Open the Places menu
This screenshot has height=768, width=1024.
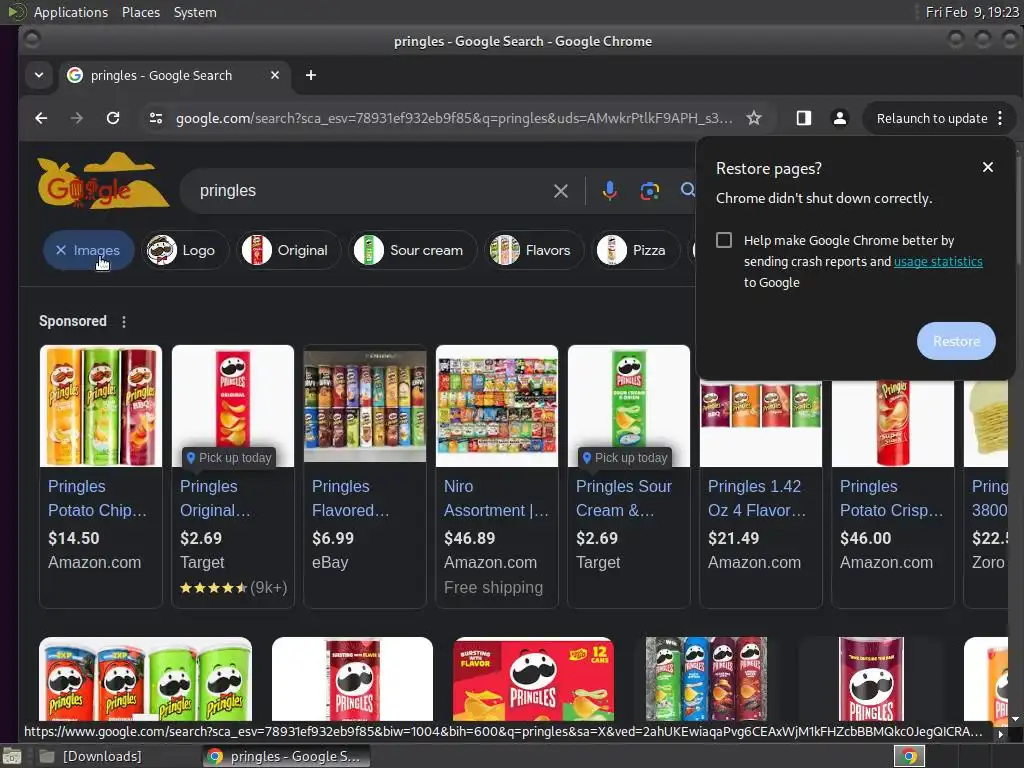click(140, 12)
